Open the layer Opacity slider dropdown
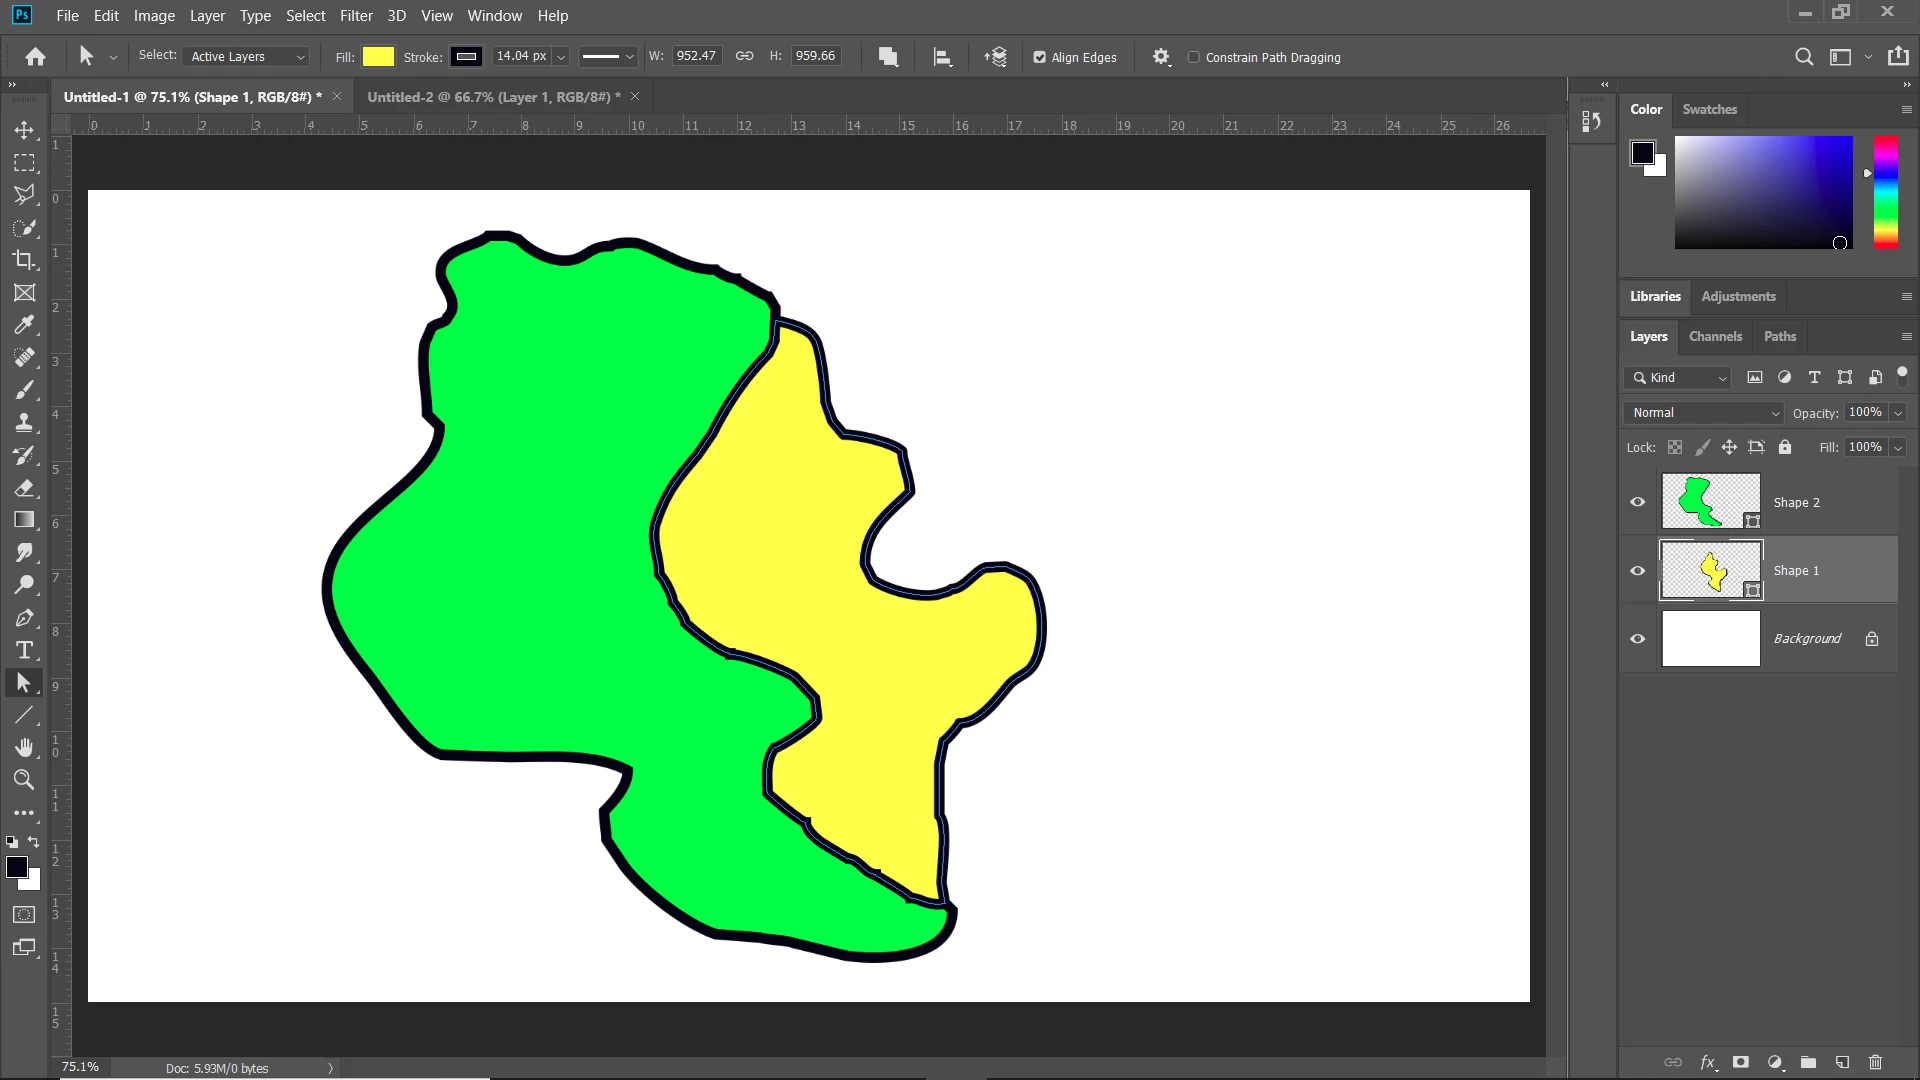Screen dimensions: 1920x1080 (x=1898, y=413)
